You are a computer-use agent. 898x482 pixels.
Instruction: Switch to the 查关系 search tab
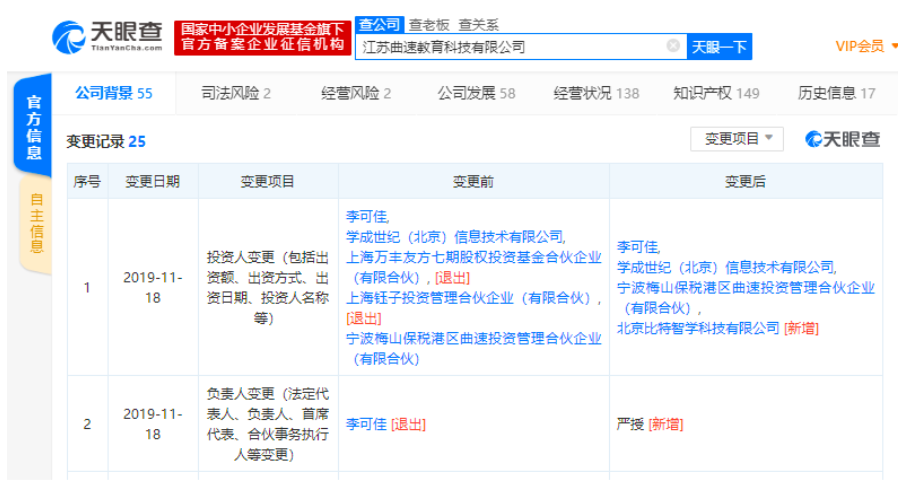[478, 25]
